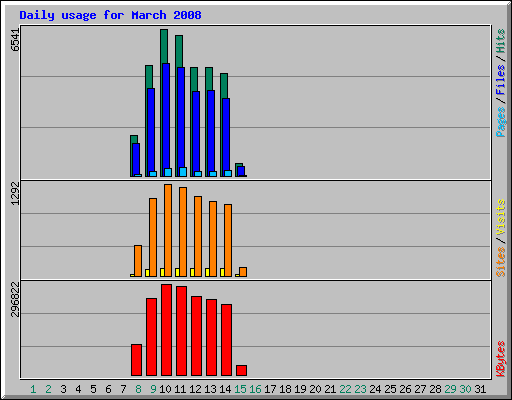
Task: Click the 296822 KBytes axis value
Action: pyautogui.click(x=15, y=299)
